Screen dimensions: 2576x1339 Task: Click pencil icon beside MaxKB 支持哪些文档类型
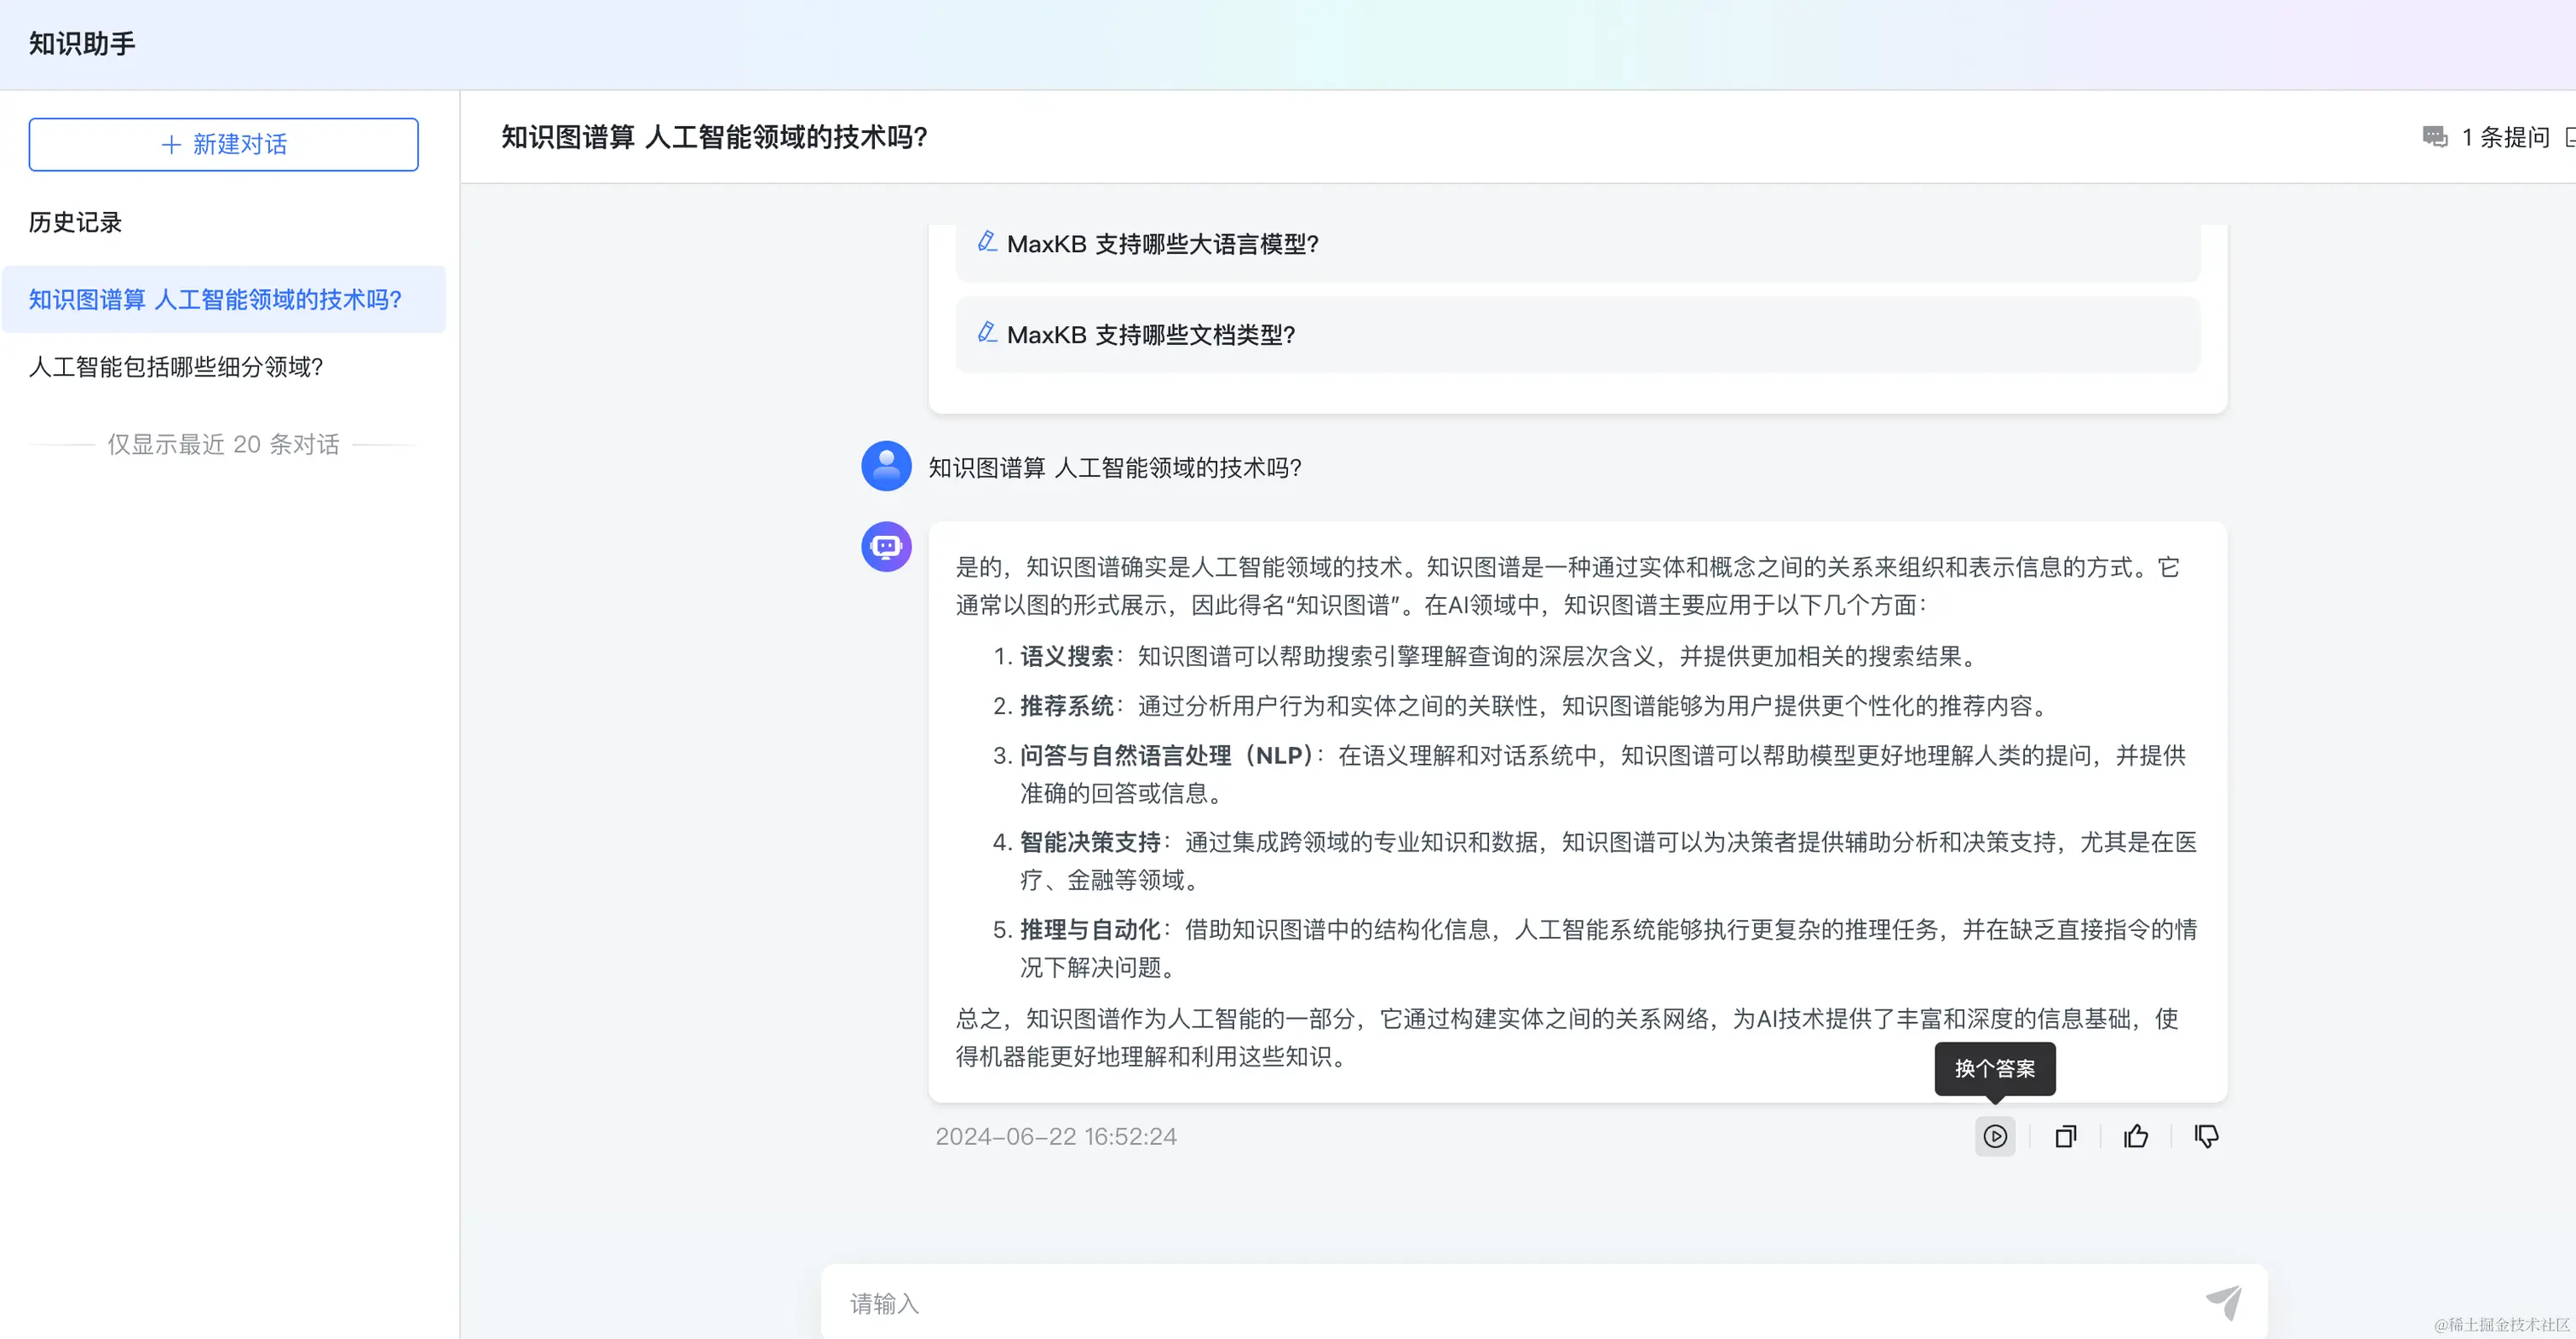[987, 333]
